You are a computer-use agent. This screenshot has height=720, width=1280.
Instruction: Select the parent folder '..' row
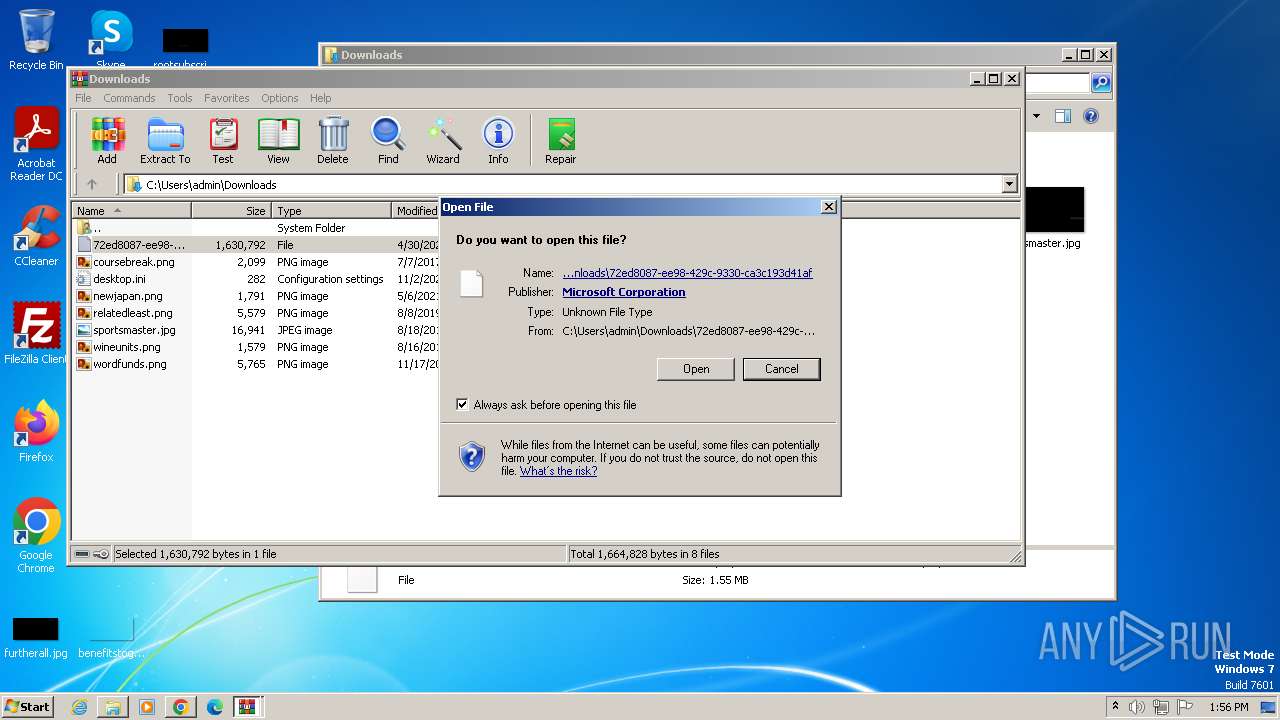256,228
